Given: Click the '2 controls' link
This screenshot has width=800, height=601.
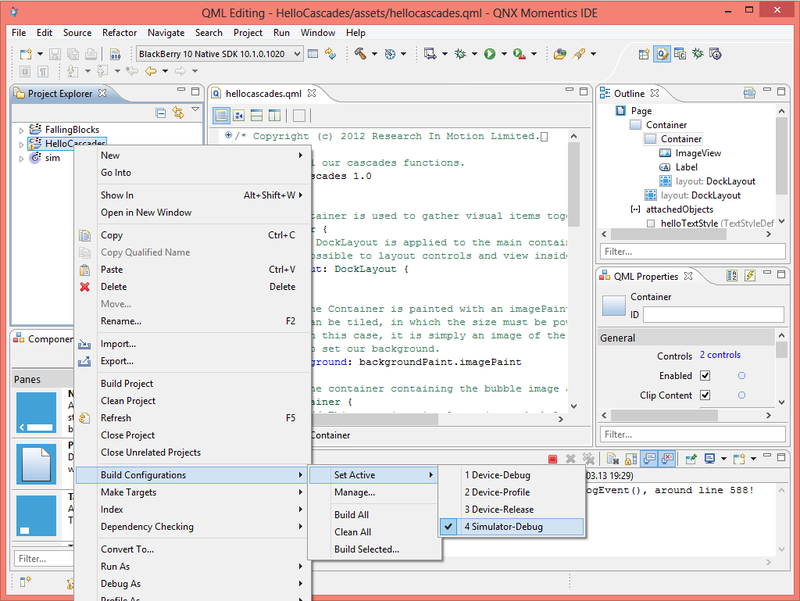Looking at the screenshot, I should pos(720,355).
